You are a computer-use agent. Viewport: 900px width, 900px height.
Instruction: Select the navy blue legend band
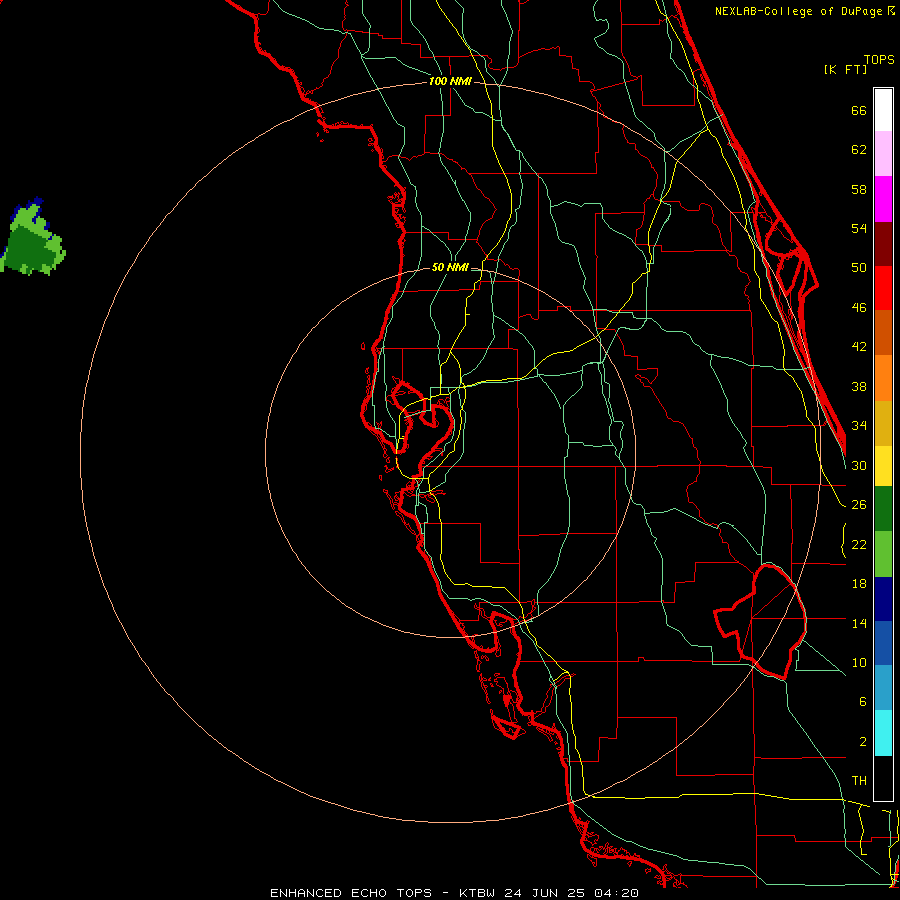[x=883, y=599]
